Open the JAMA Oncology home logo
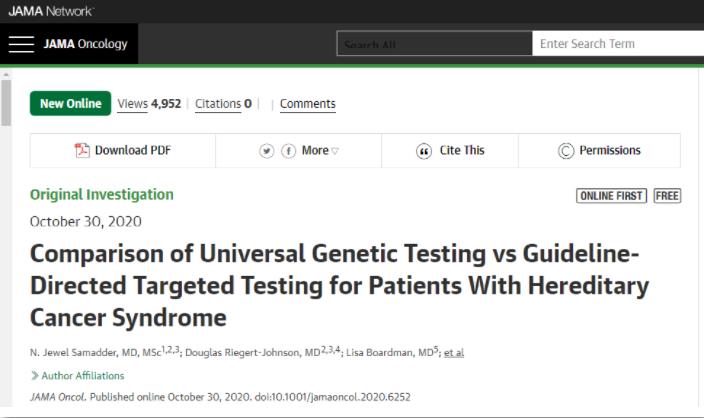The width and height of the screenshot is (704, 418). [85, 44]
